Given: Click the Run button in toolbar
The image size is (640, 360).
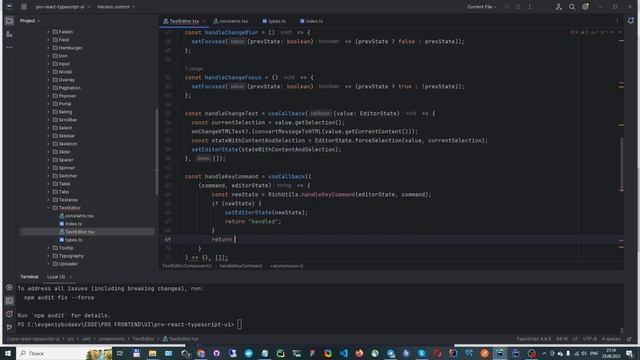Looking at the screenshot, I should click(x=507, y=7).
